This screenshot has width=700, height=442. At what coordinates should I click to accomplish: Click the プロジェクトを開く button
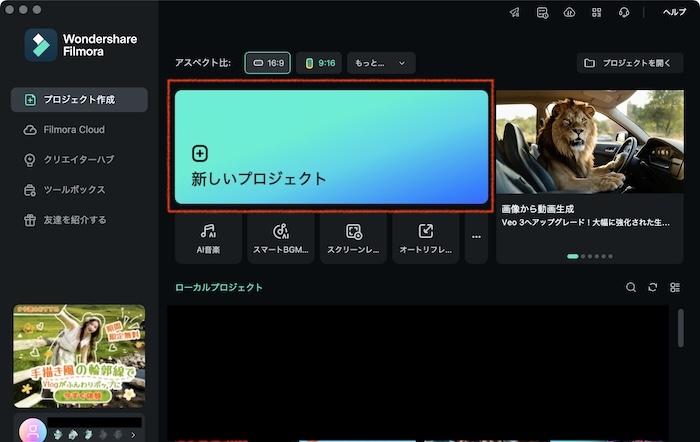[630, 63]
